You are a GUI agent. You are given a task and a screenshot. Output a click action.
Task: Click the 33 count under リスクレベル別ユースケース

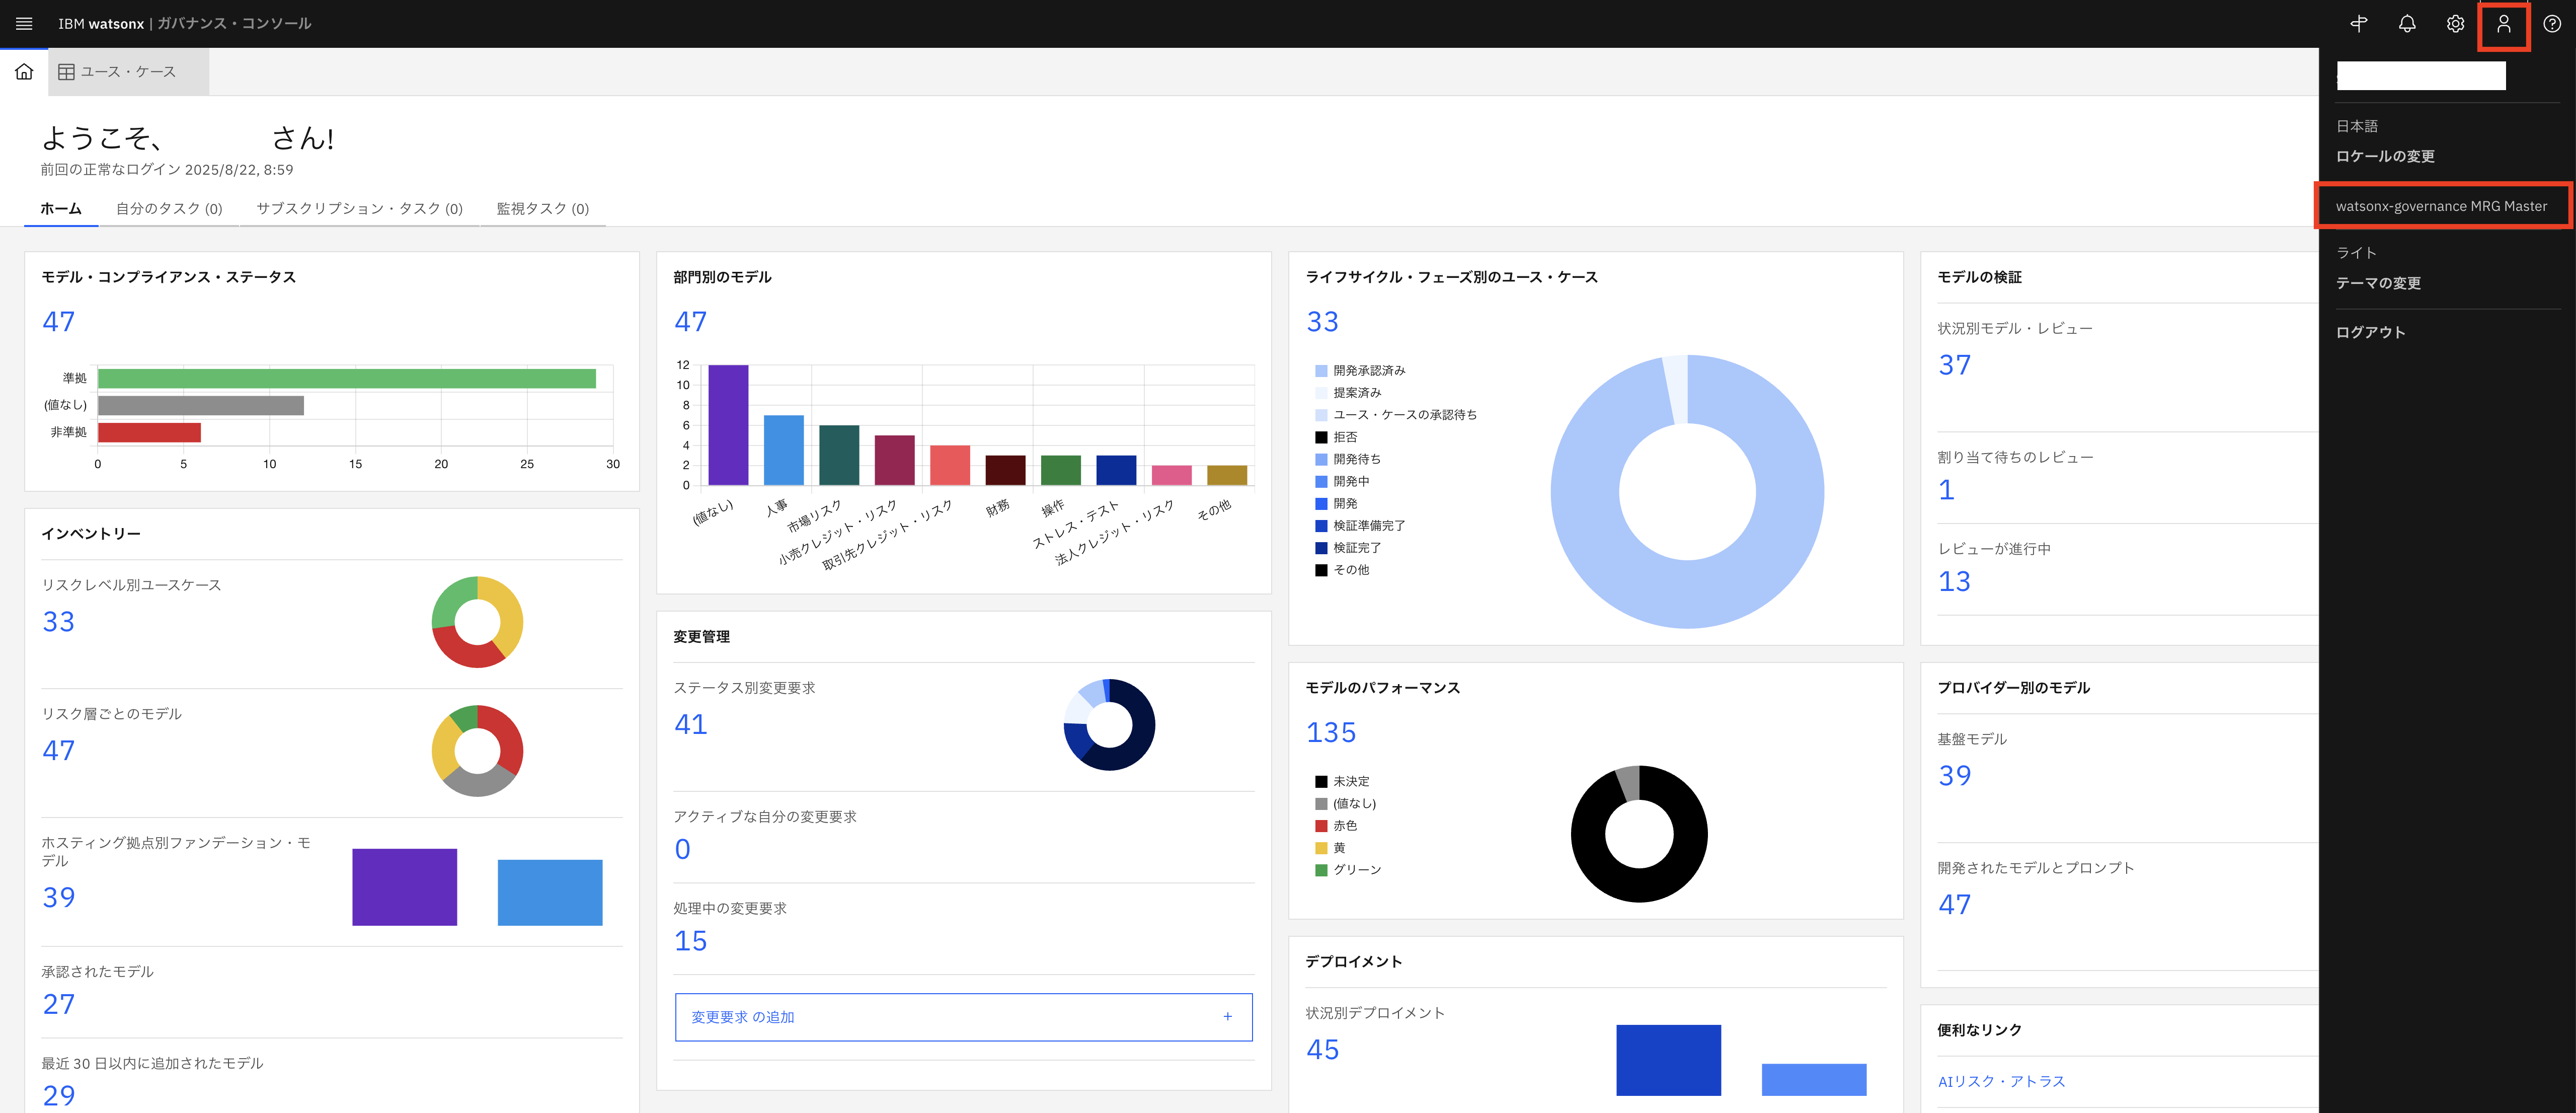[58, 622]
